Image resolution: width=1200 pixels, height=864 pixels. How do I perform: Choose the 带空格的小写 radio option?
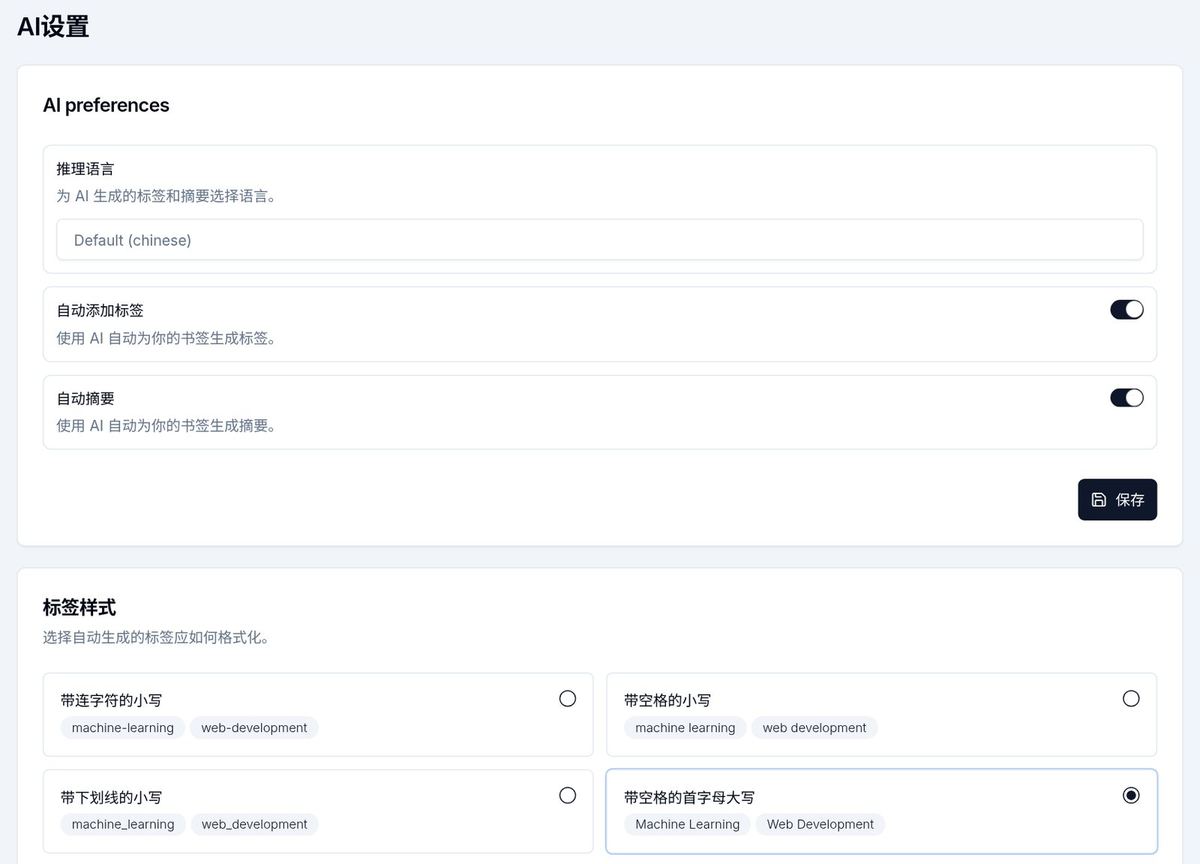[1131, 699]
